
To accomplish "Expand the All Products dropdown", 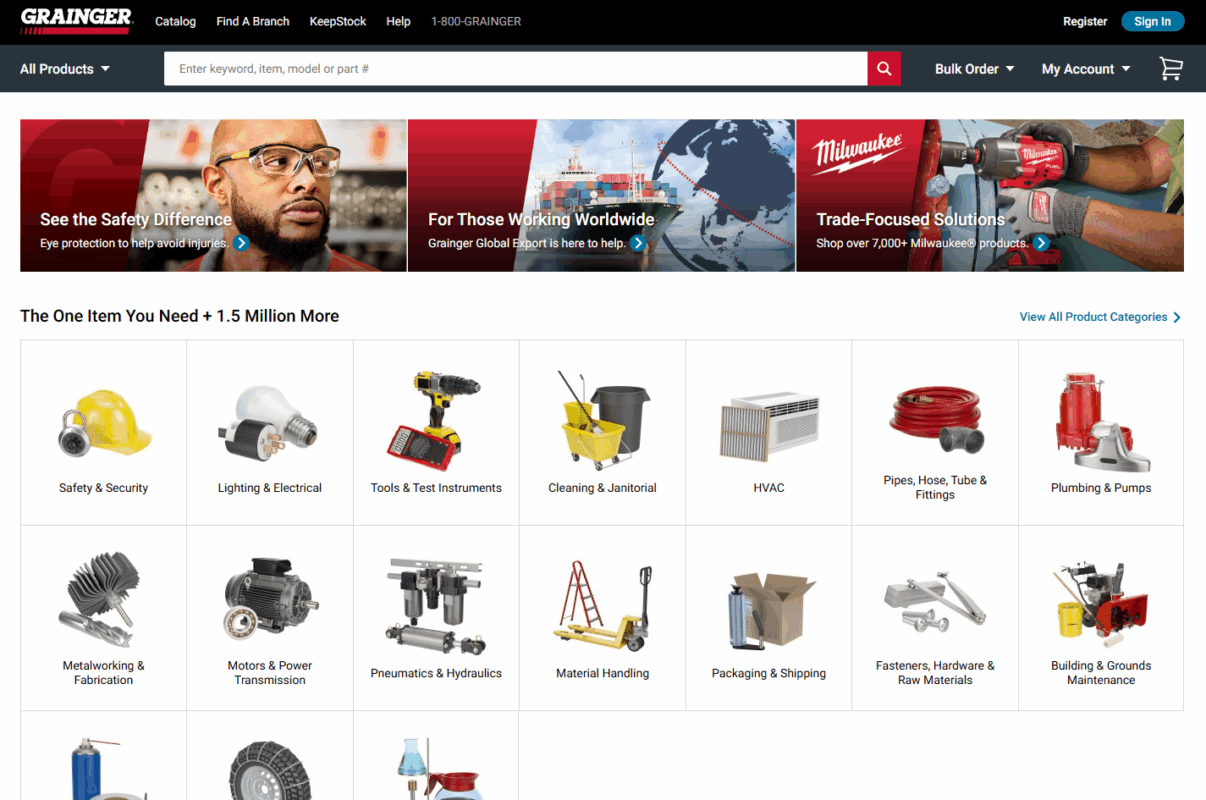I will [x=65, y=69].
